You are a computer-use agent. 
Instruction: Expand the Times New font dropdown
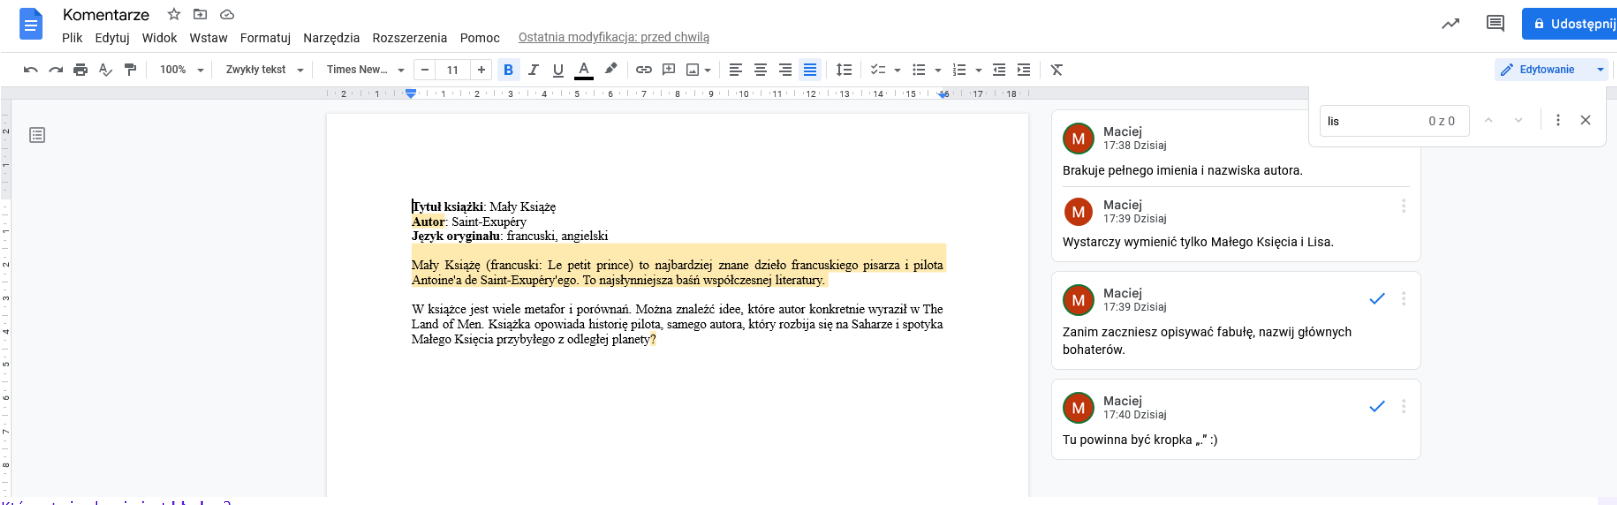pos(365,70)
